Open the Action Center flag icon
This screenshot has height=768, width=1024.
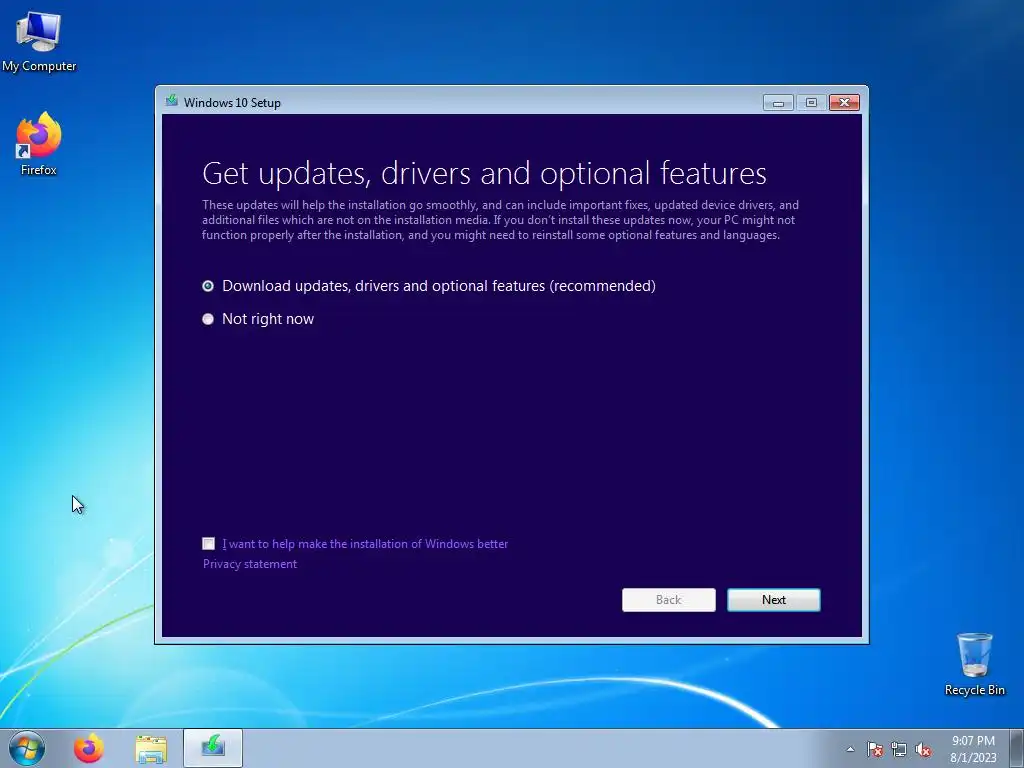(874, 750)
